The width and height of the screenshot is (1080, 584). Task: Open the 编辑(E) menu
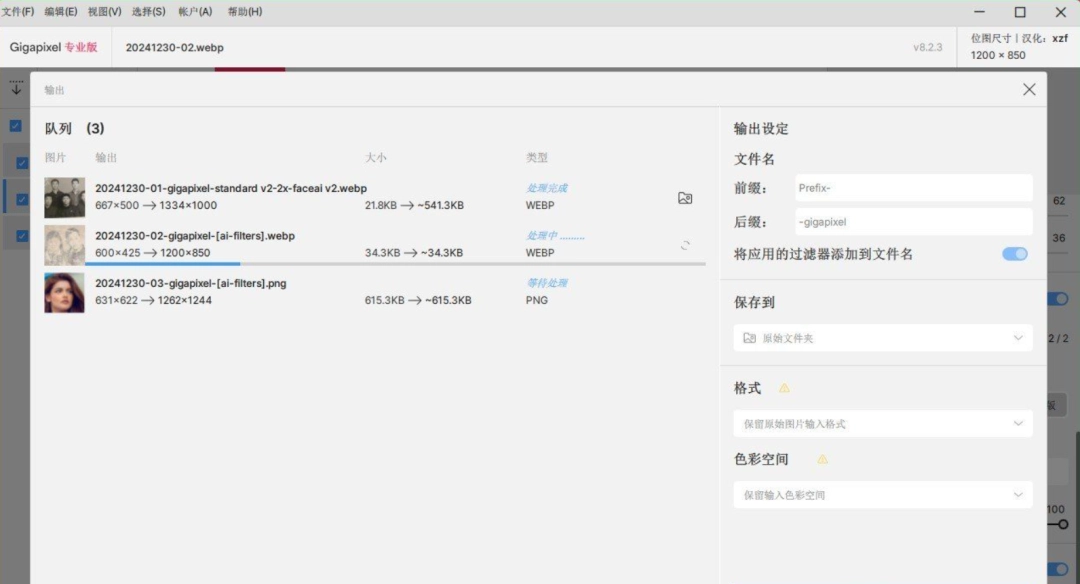click(x=61, y=12)
